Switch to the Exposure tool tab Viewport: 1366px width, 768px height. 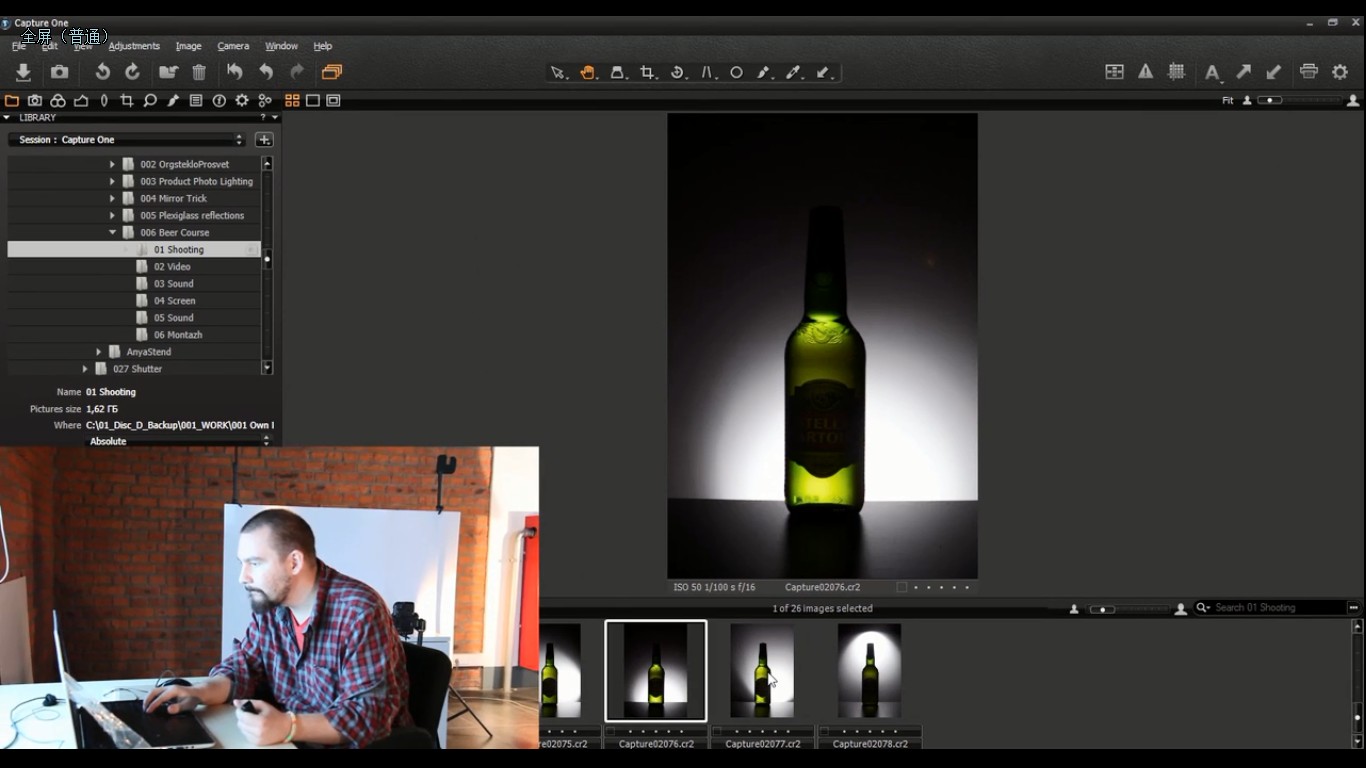tap(81, 101)
